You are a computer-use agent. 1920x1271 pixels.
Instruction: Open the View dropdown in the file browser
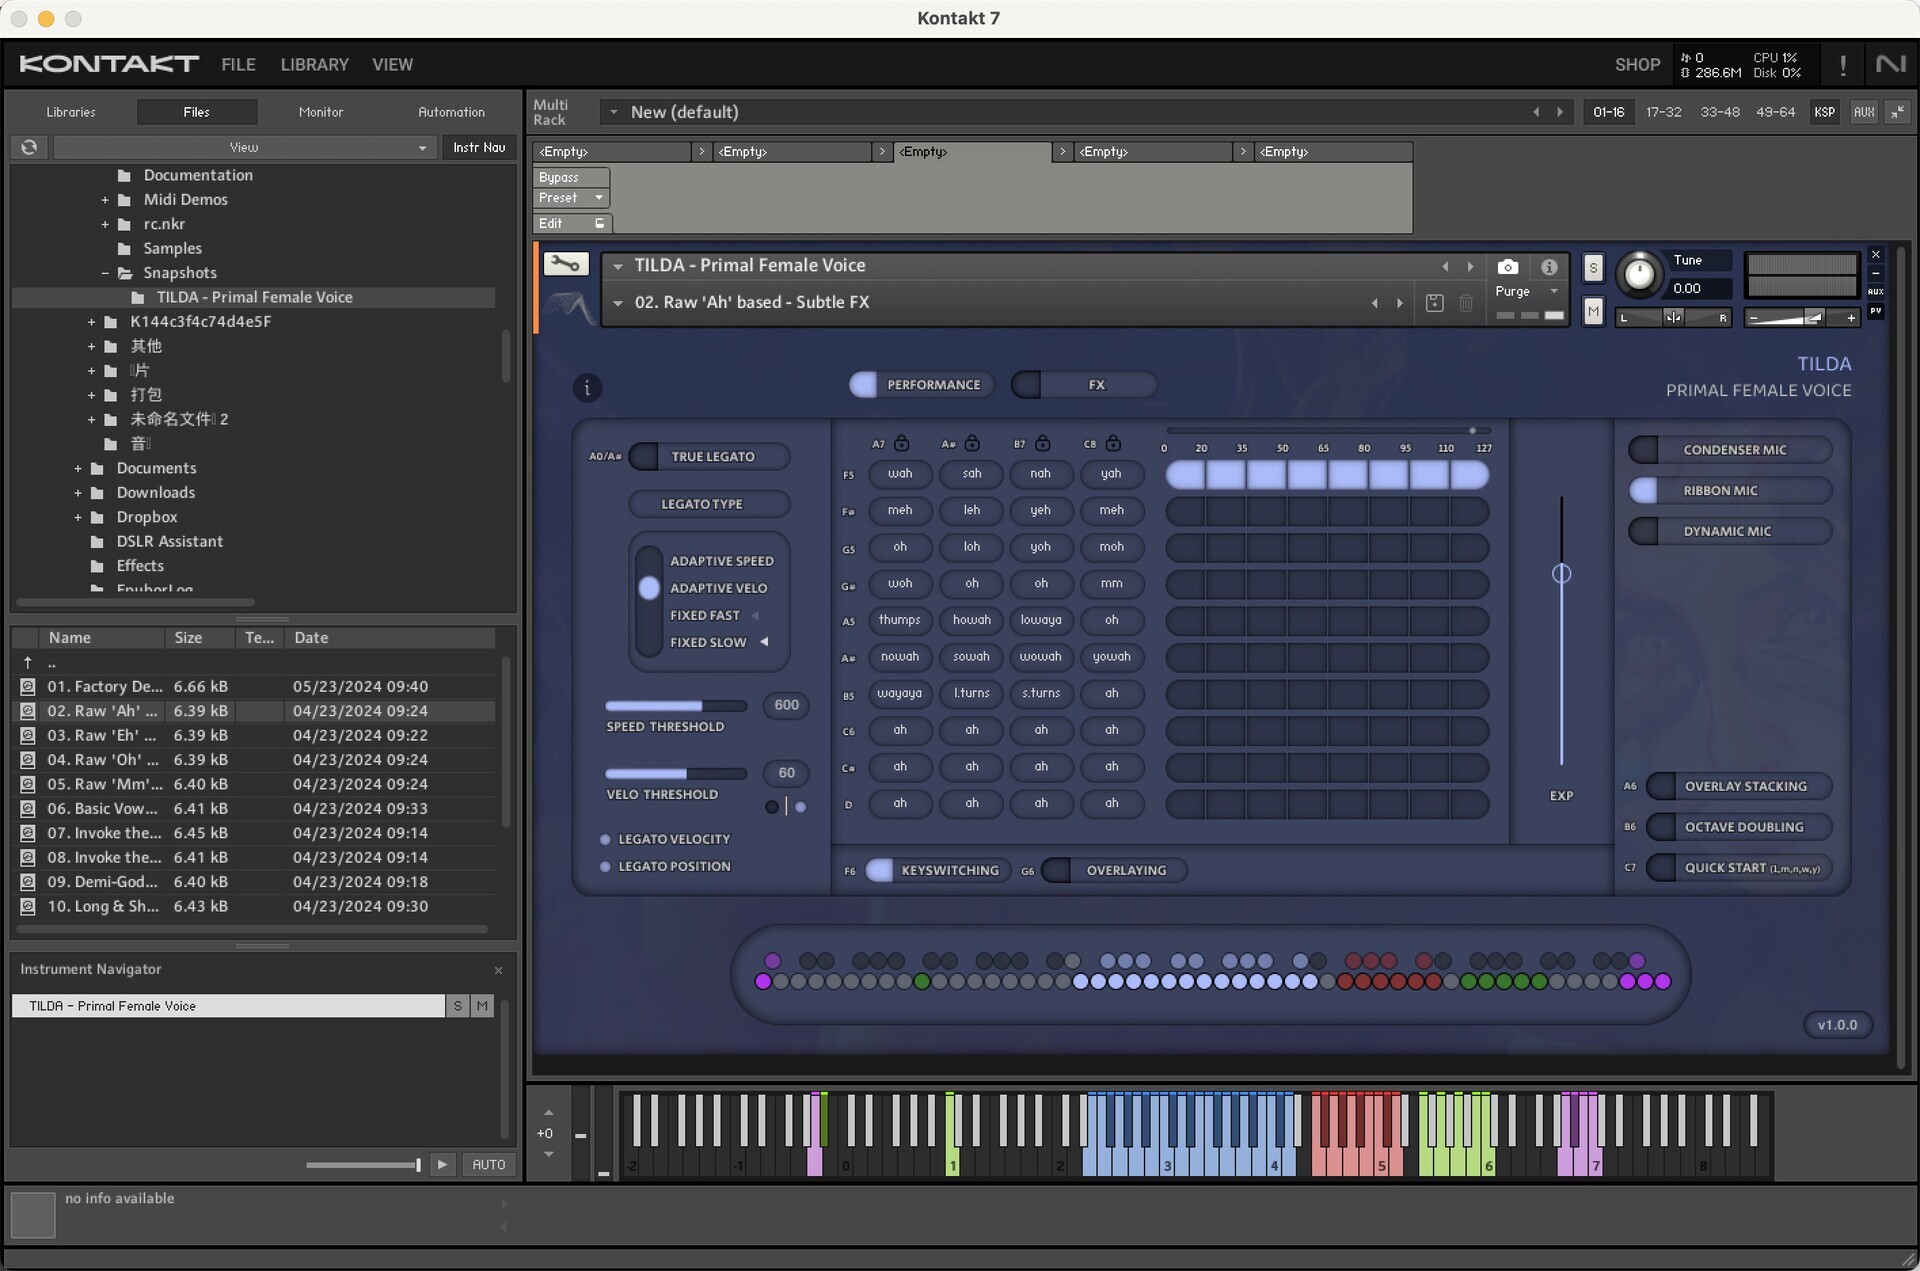coord(243,147)
